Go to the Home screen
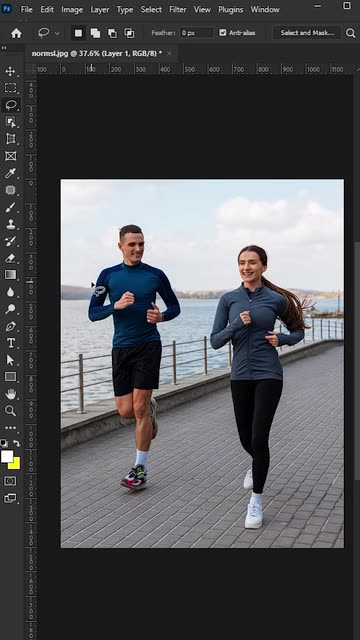The height and width of the screenshot is (640, 360). 16,33
